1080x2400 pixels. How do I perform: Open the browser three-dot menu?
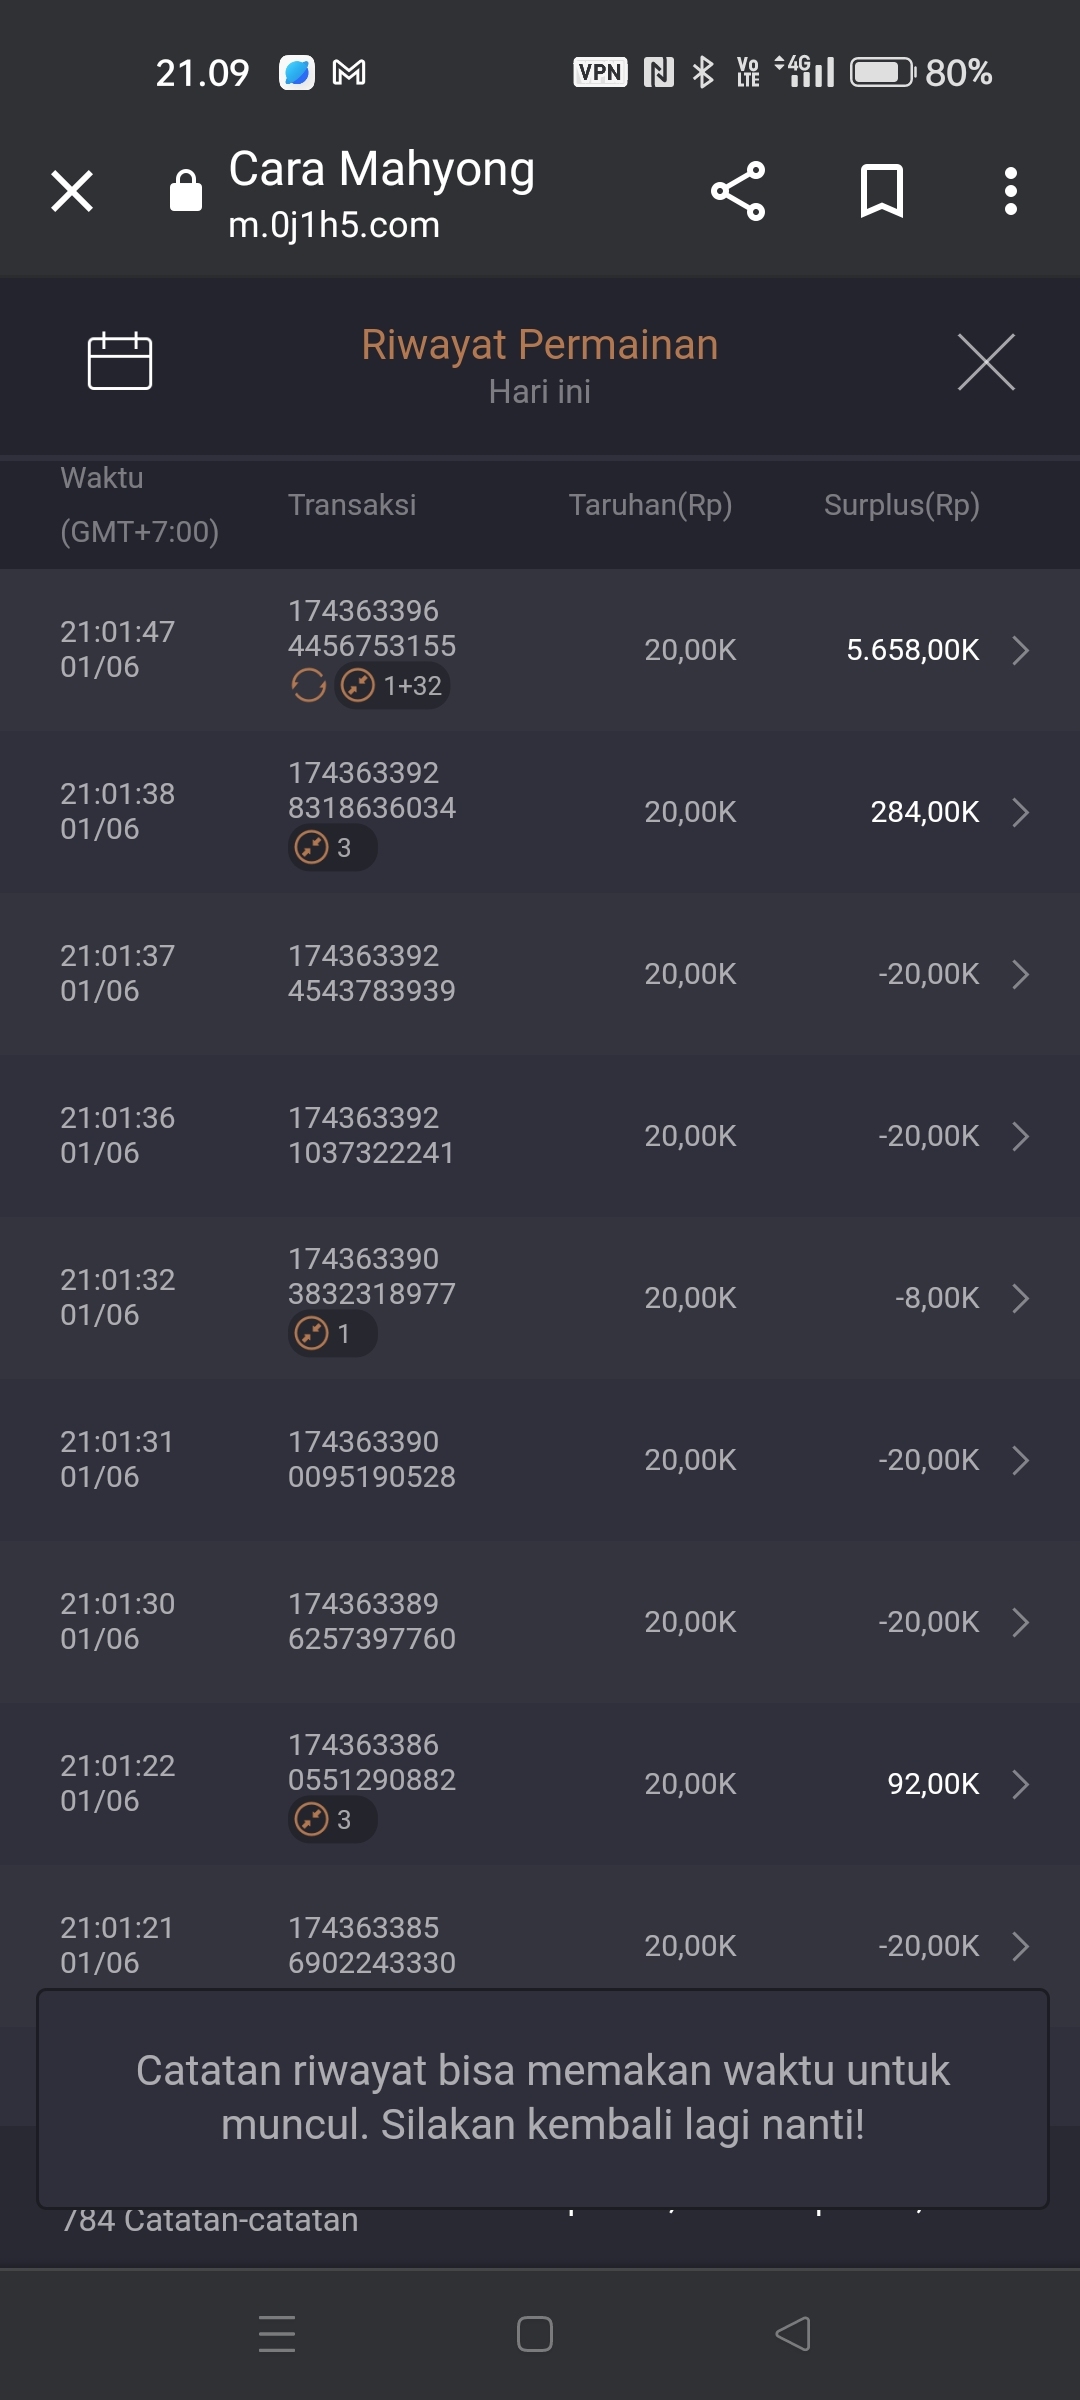1011,191
